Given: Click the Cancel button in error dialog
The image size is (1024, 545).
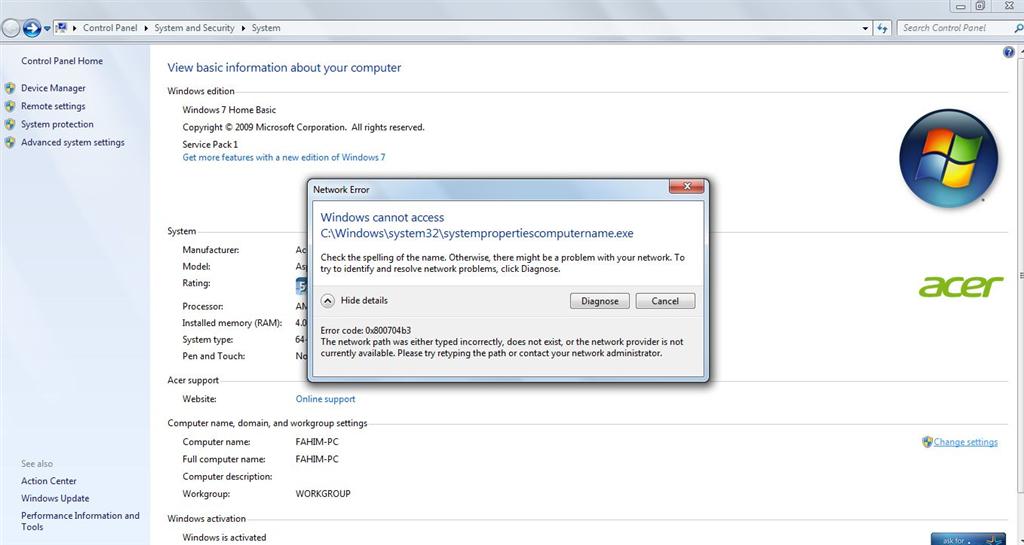Looking at the screenshot, I should (x=665, y=301).
